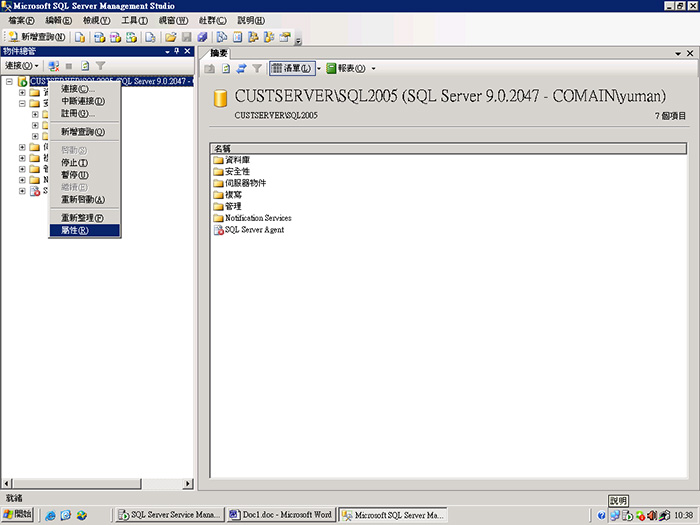Image resolution: width=700 pixels, height=525 pixels.
Task: Click Object Explorer horizontal scrollbar left arrow
Action: pos(6,483)
